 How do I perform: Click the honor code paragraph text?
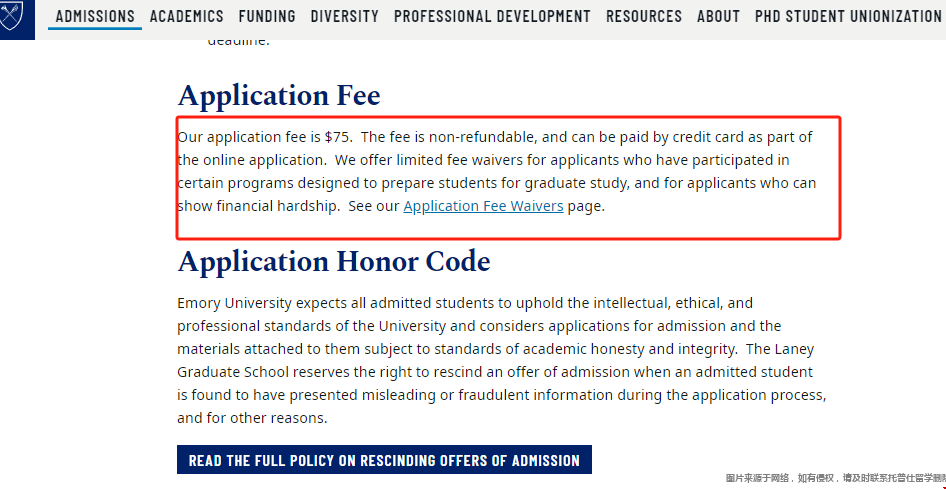pyautogui.click(x=501, y=361)
